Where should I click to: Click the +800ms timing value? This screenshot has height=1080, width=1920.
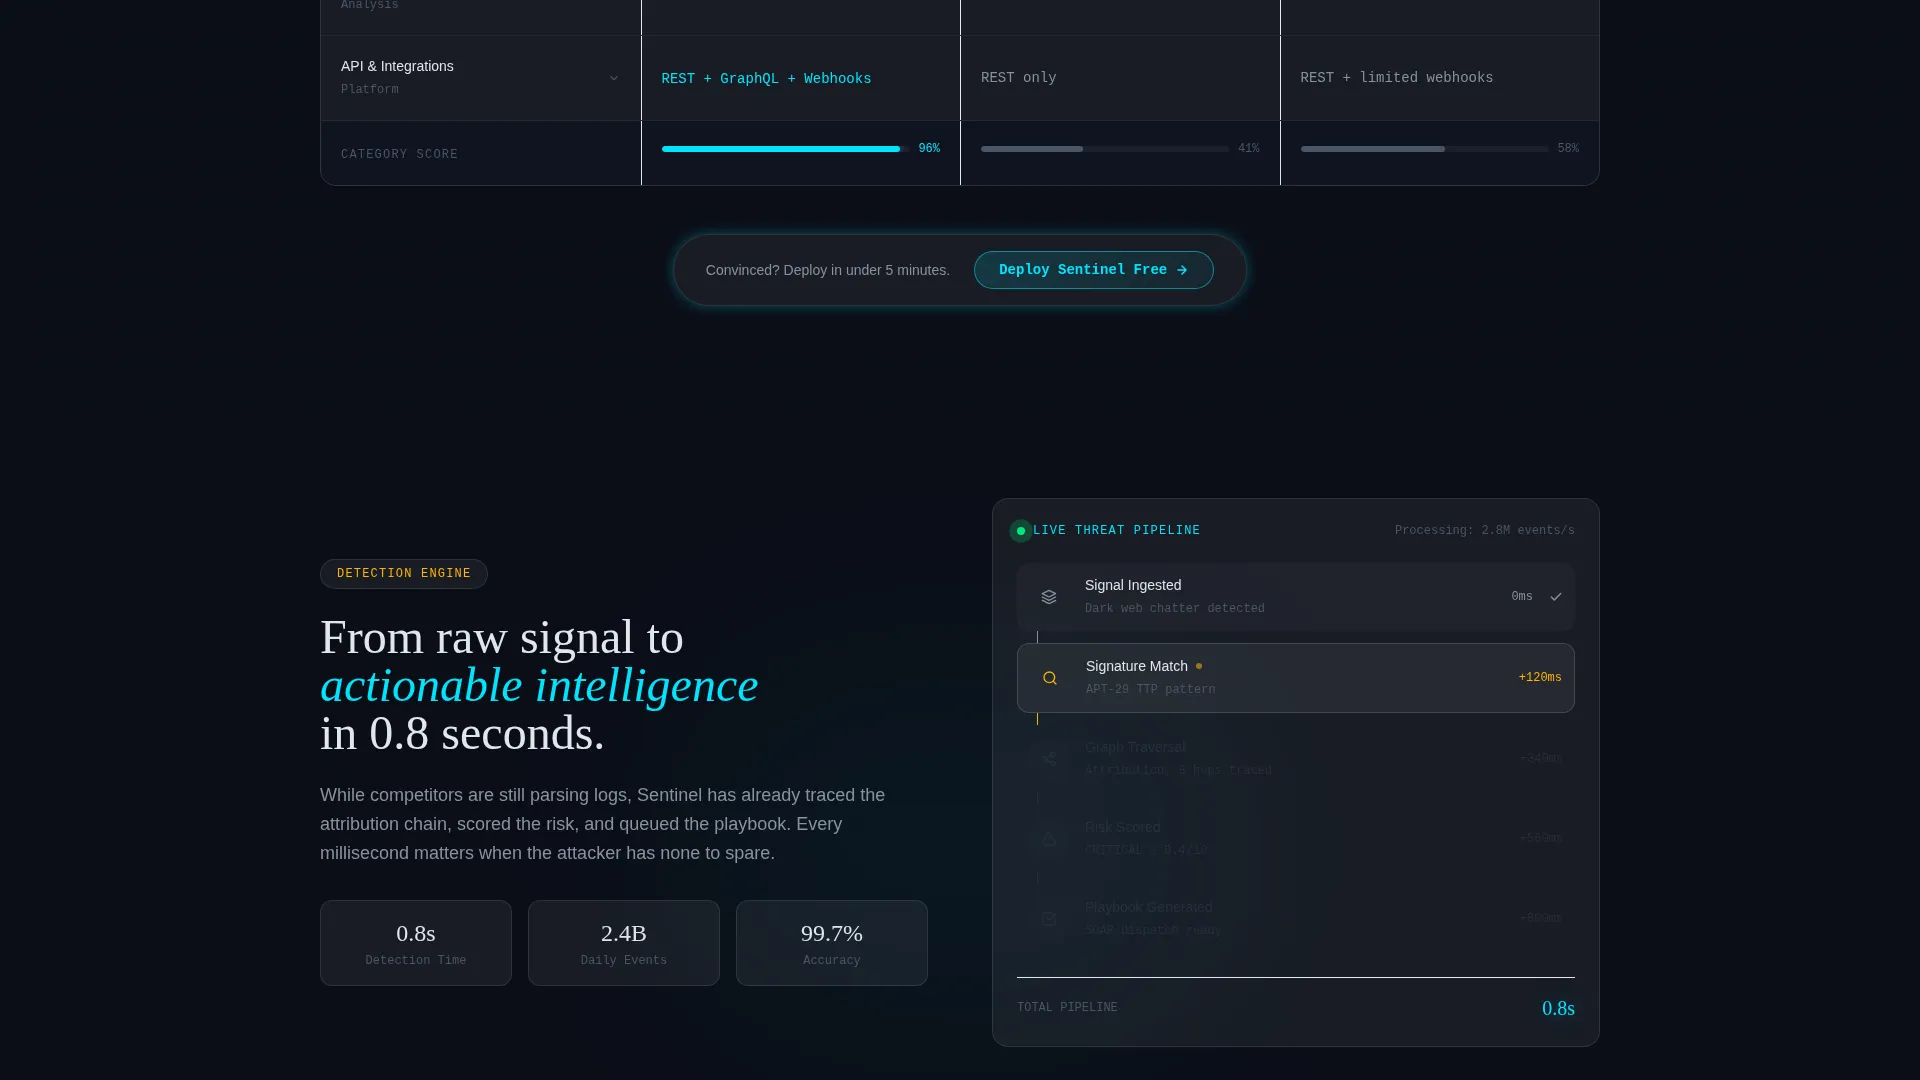(1541, 919)
